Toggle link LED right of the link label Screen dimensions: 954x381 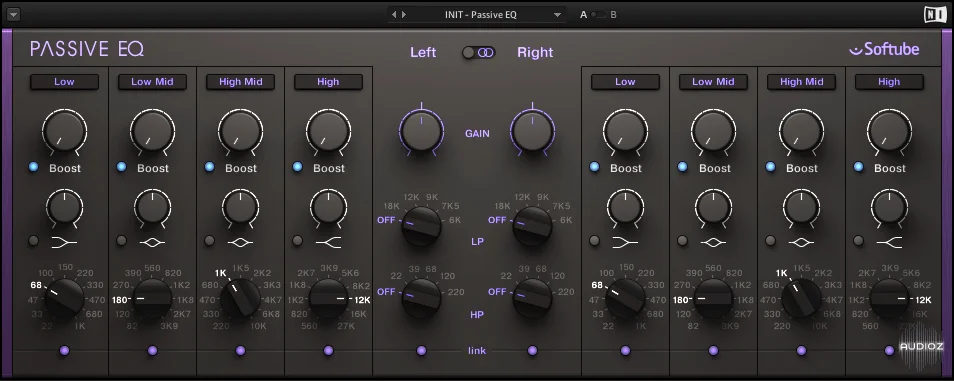click(x=532, y=351)
